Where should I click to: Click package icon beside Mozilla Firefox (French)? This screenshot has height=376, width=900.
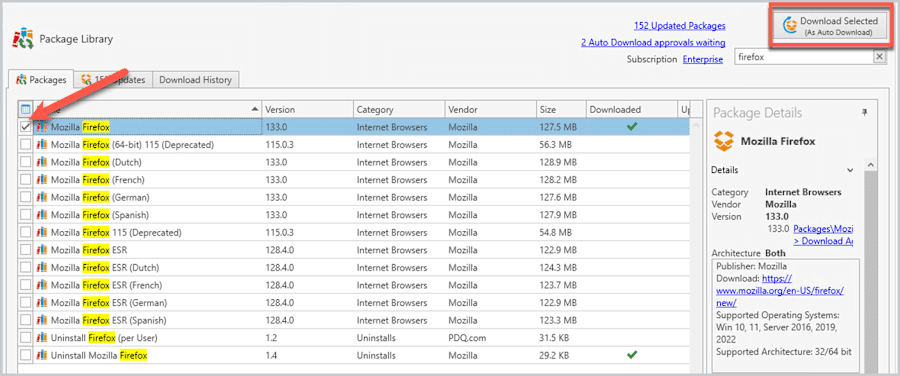pos(41,180)
